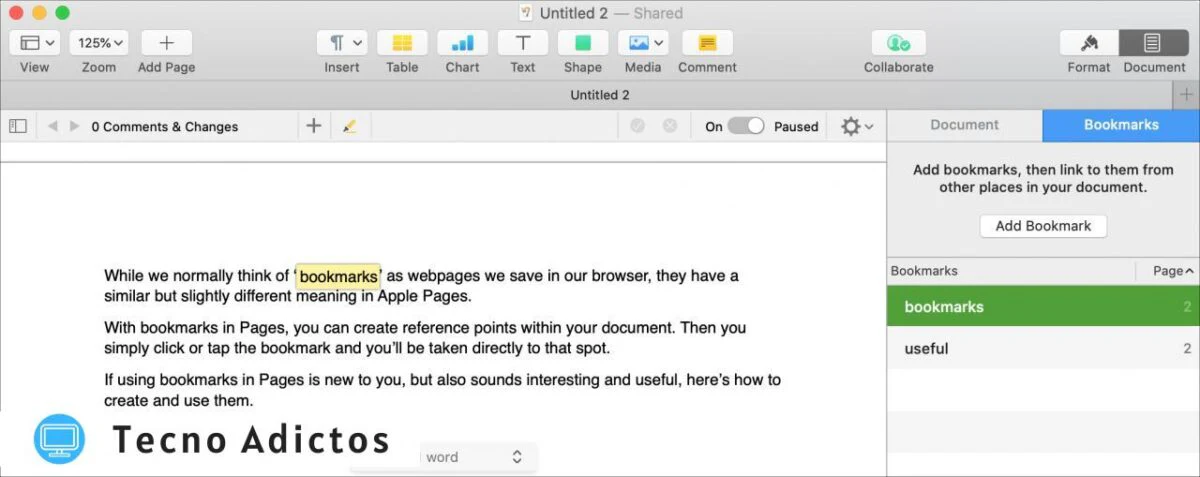Go to previous comment or change arrow
This screenshot has height=477, width=1200.
click(52, 127)
